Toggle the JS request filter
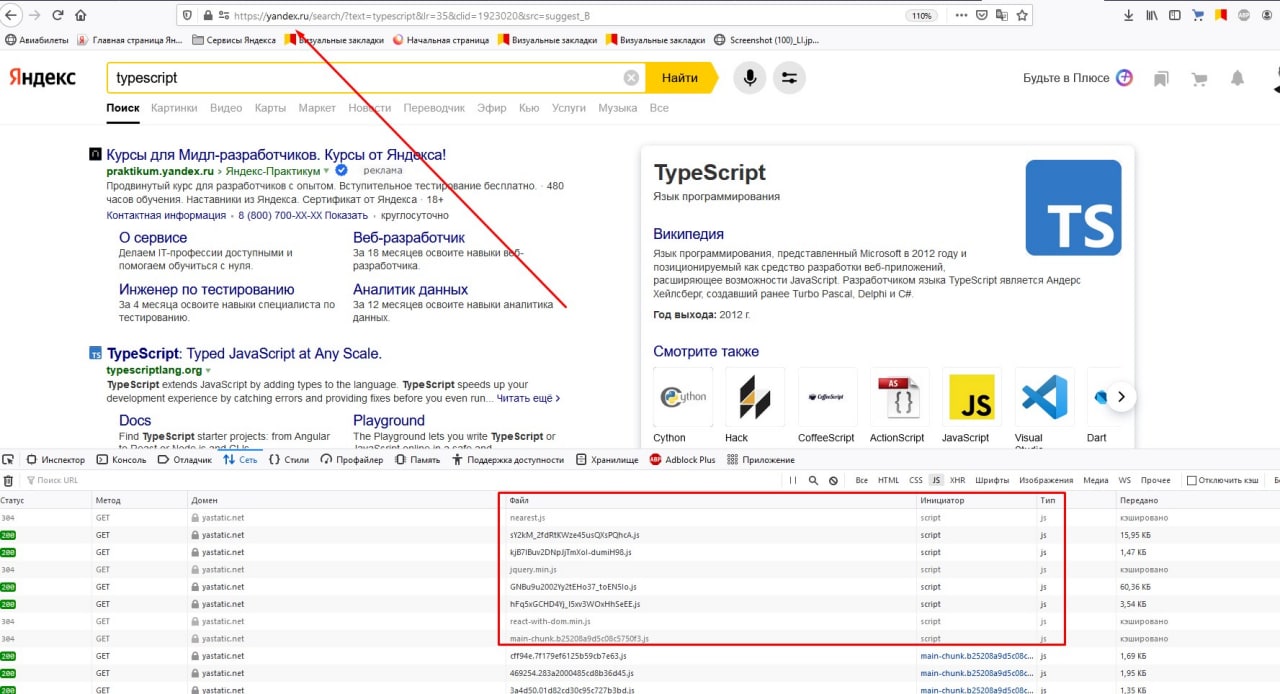The width and height of the screenshot is (1280, 694). pyautogui.click(x=936, y=481)
